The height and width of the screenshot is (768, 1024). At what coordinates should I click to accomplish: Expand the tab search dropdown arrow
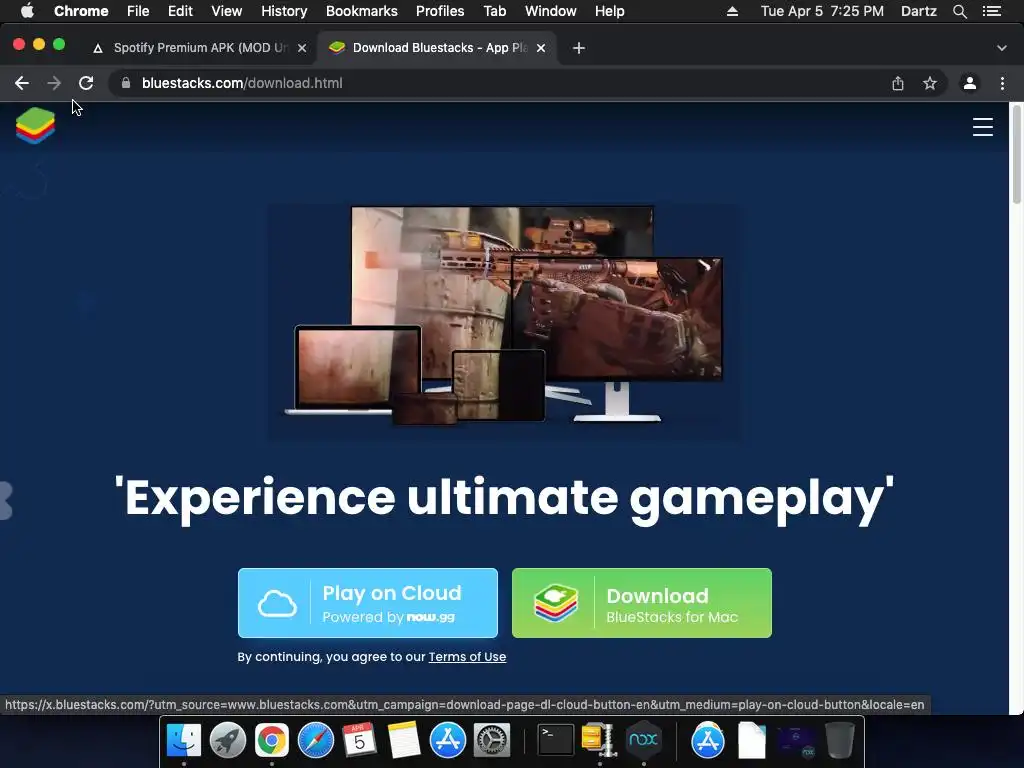tap(1002, 48)
